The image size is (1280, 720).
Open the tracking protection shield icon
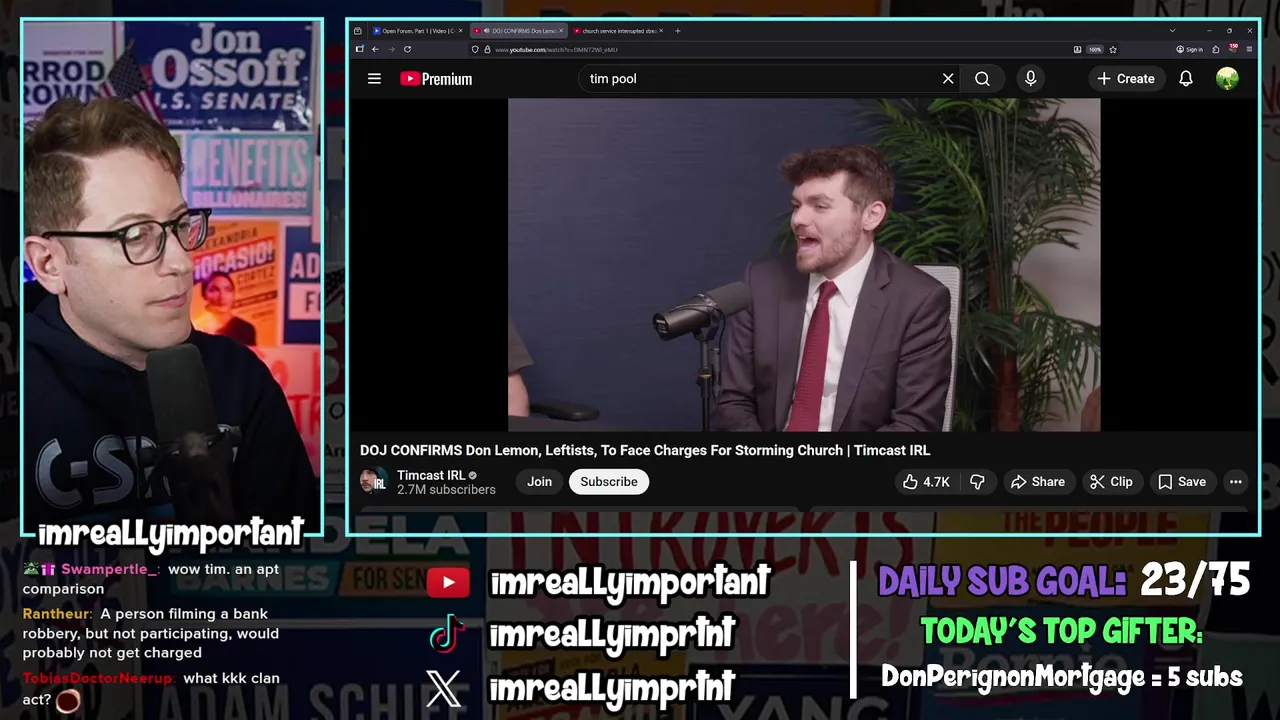[x=475, y=49]
